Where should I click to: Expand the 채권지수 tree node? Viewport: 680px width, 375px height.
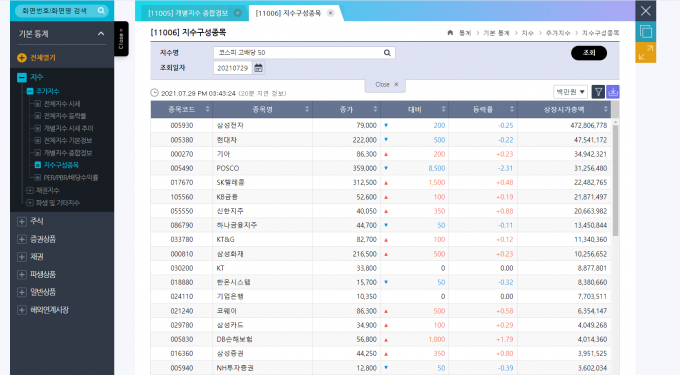point(30,190)
